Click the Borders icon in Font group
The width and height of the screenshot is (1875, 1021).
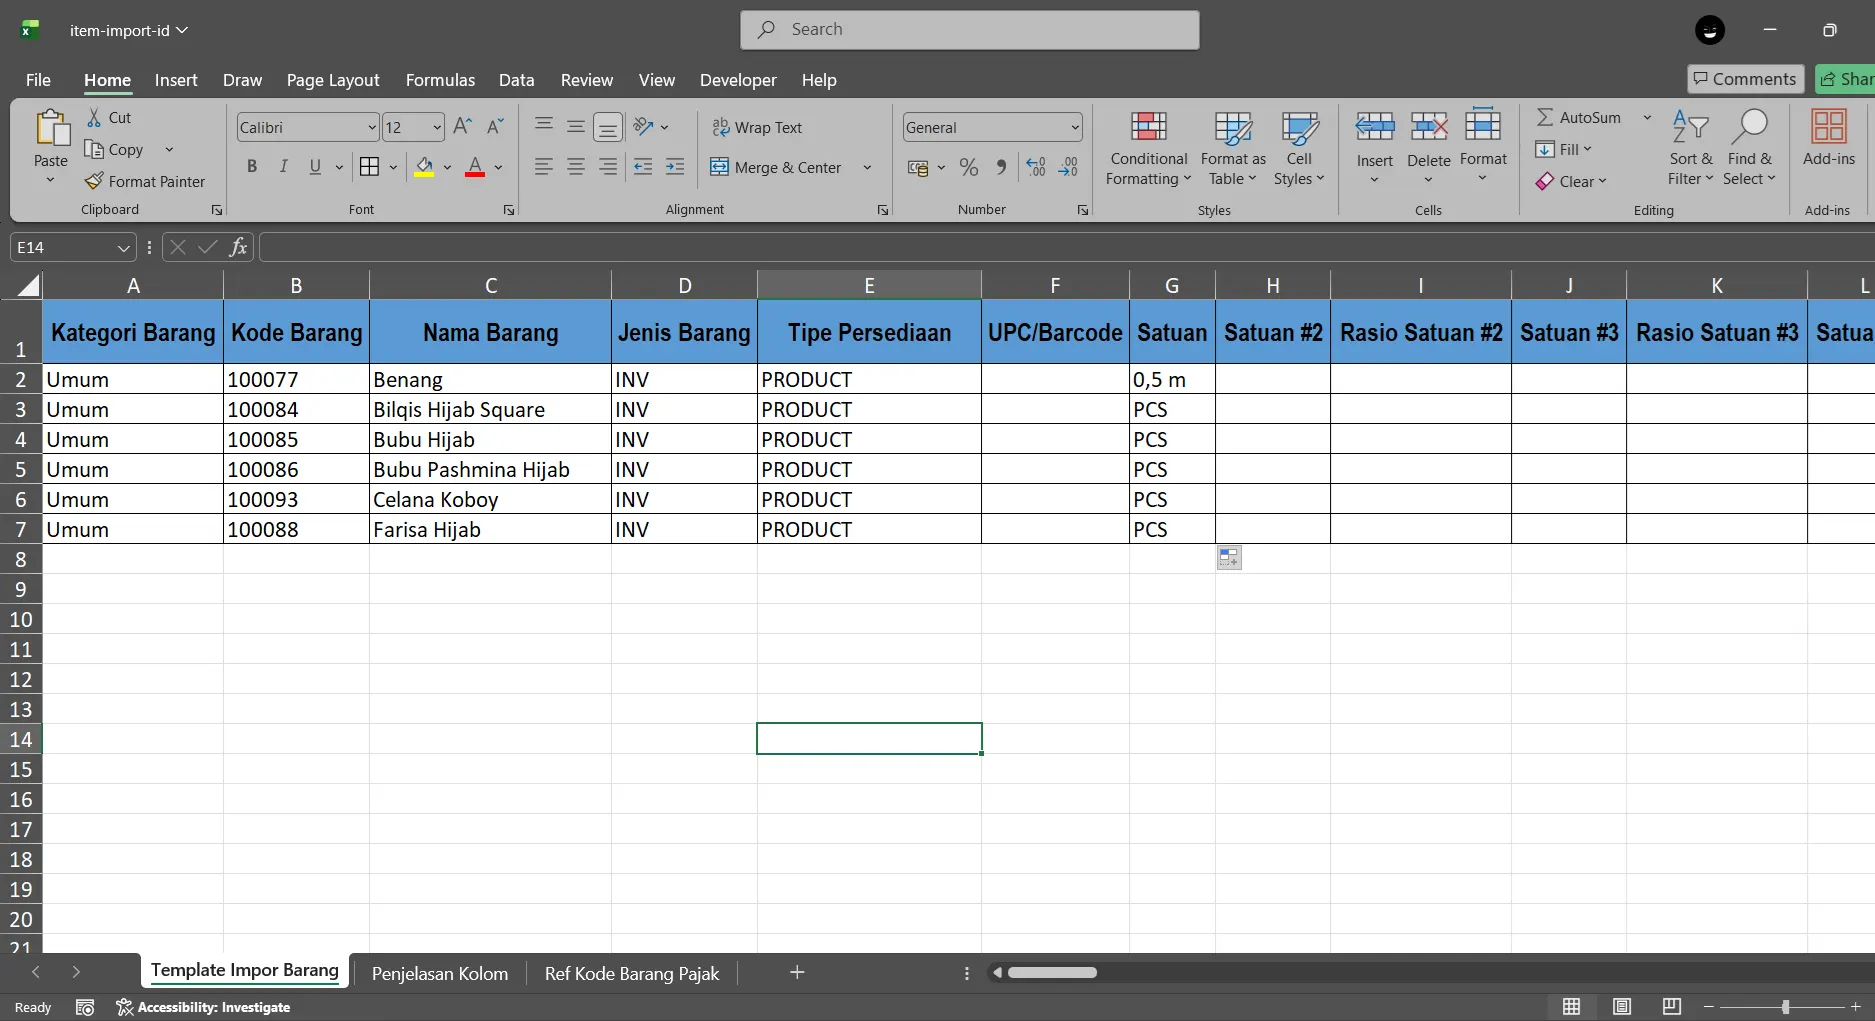click(369, 167)
